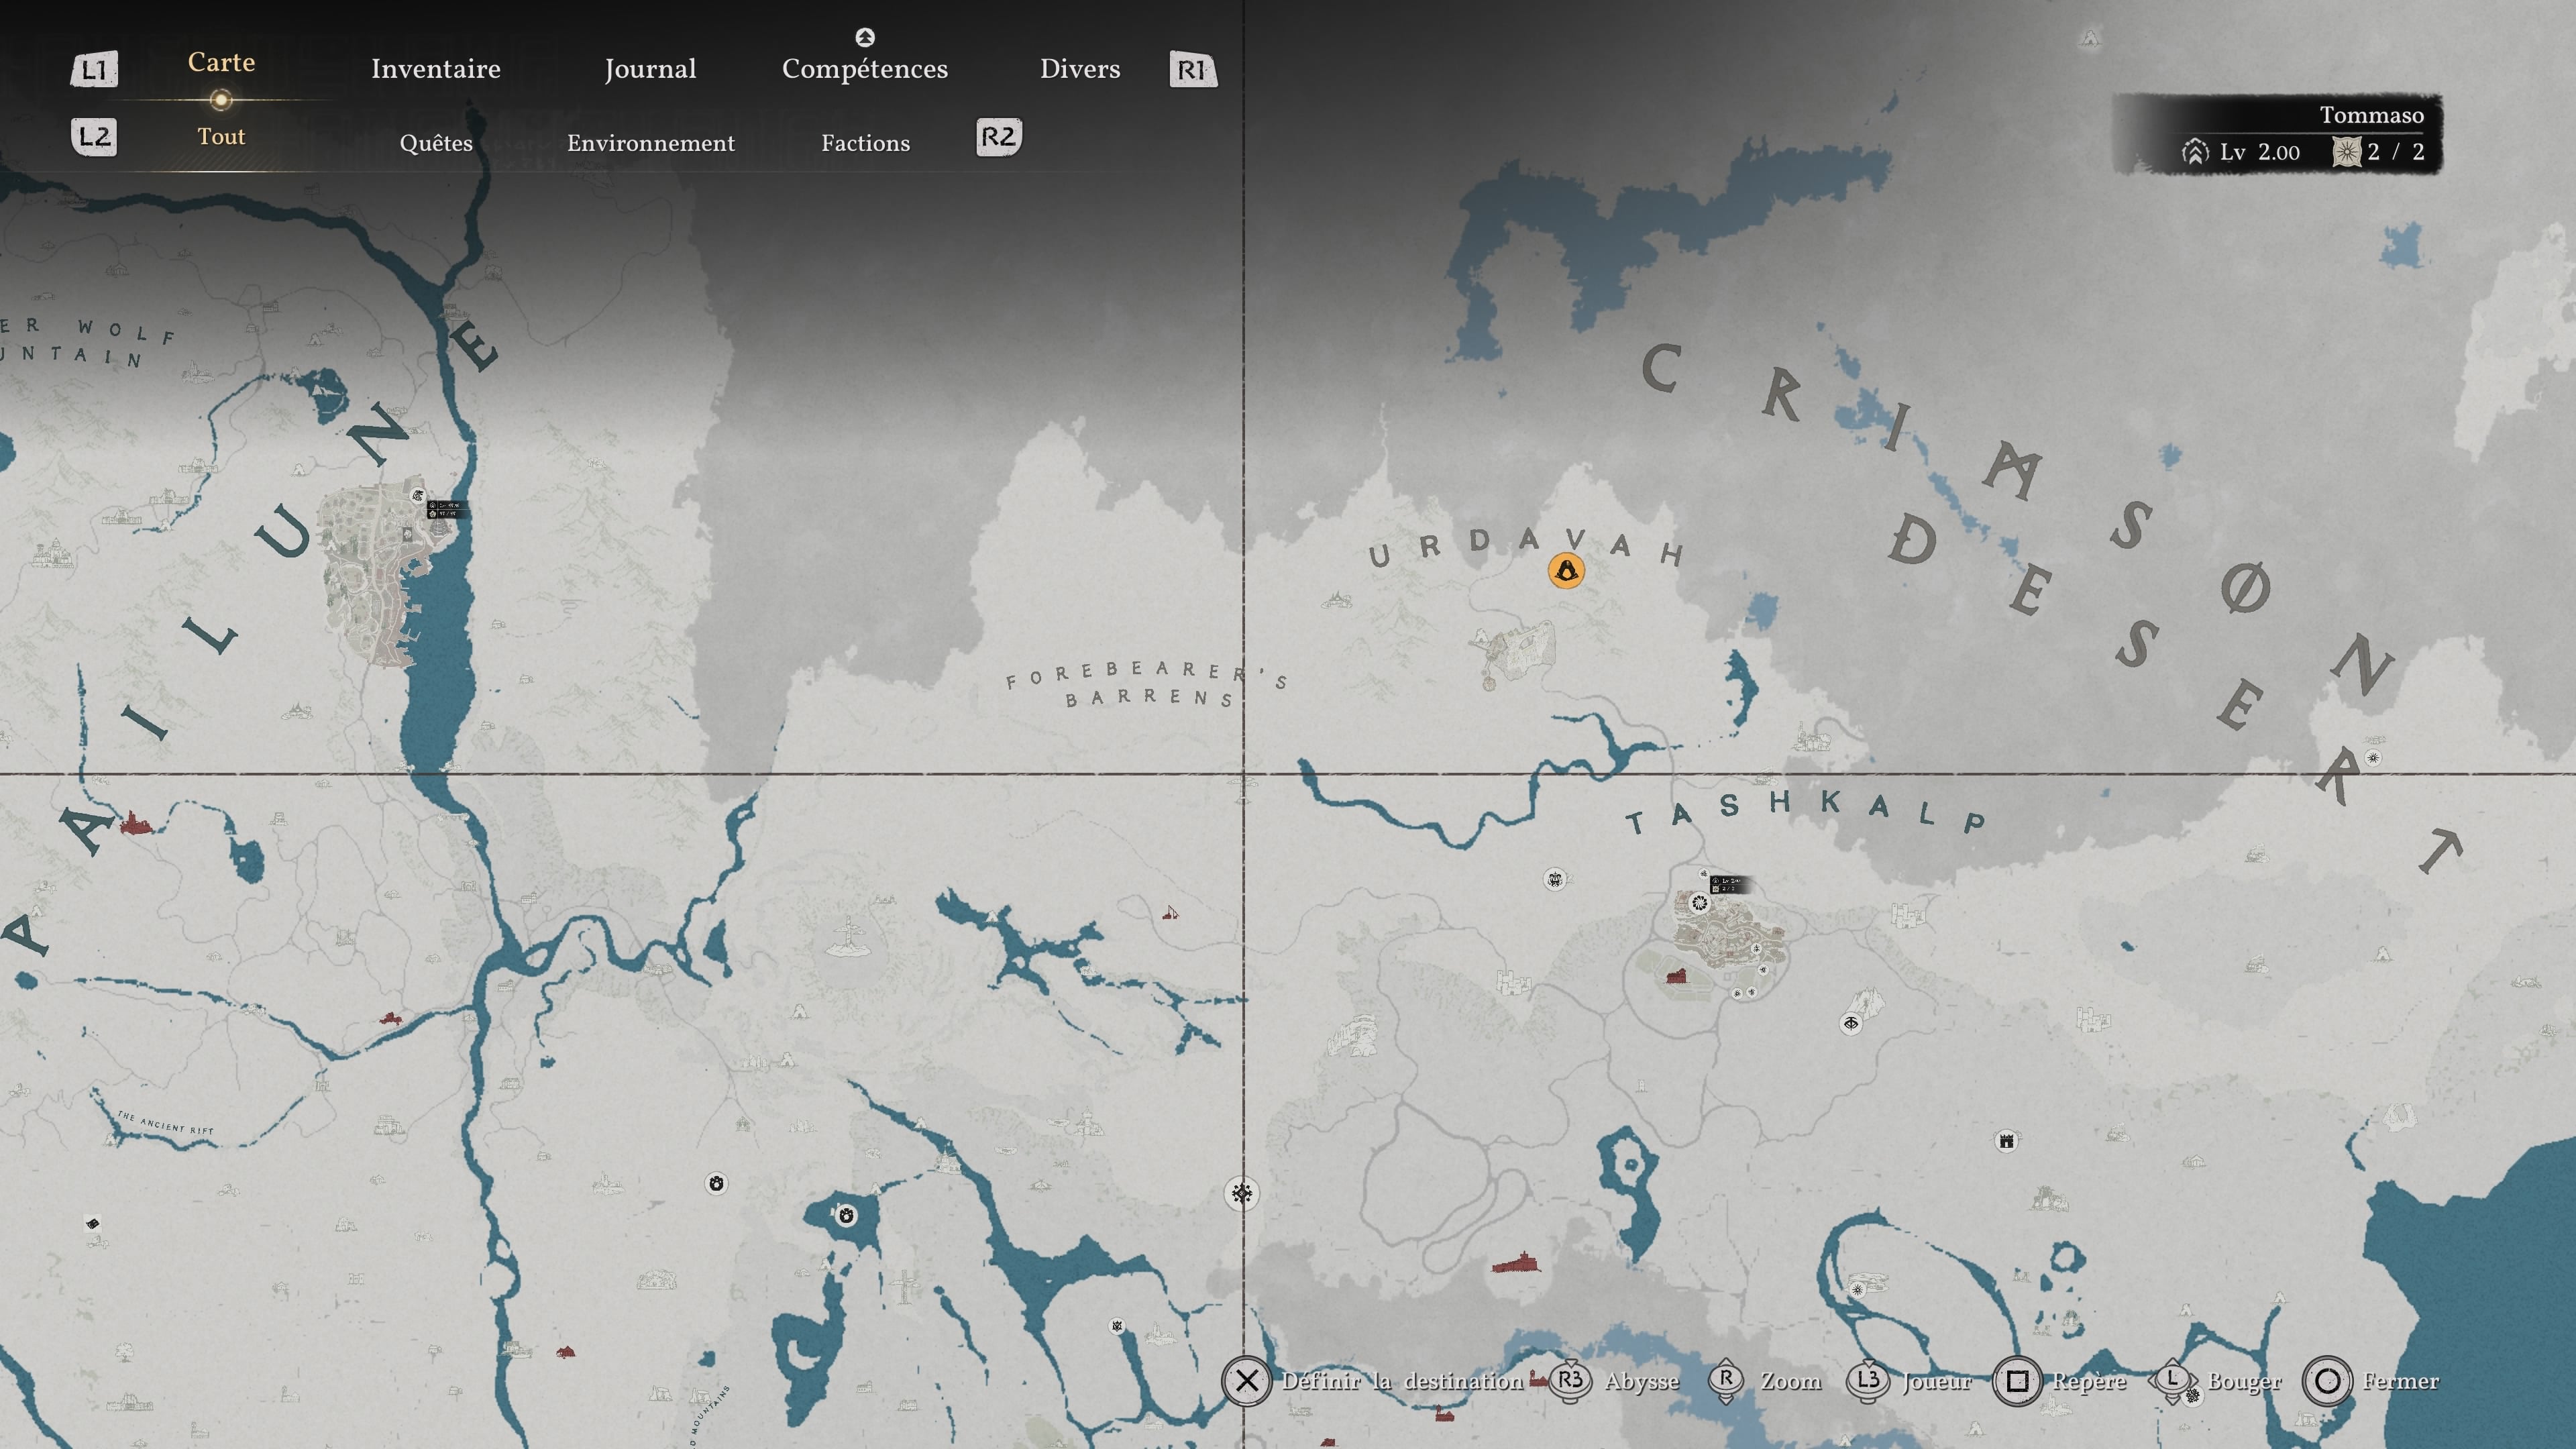Click the R2 trigger button icon

point(998,136)
